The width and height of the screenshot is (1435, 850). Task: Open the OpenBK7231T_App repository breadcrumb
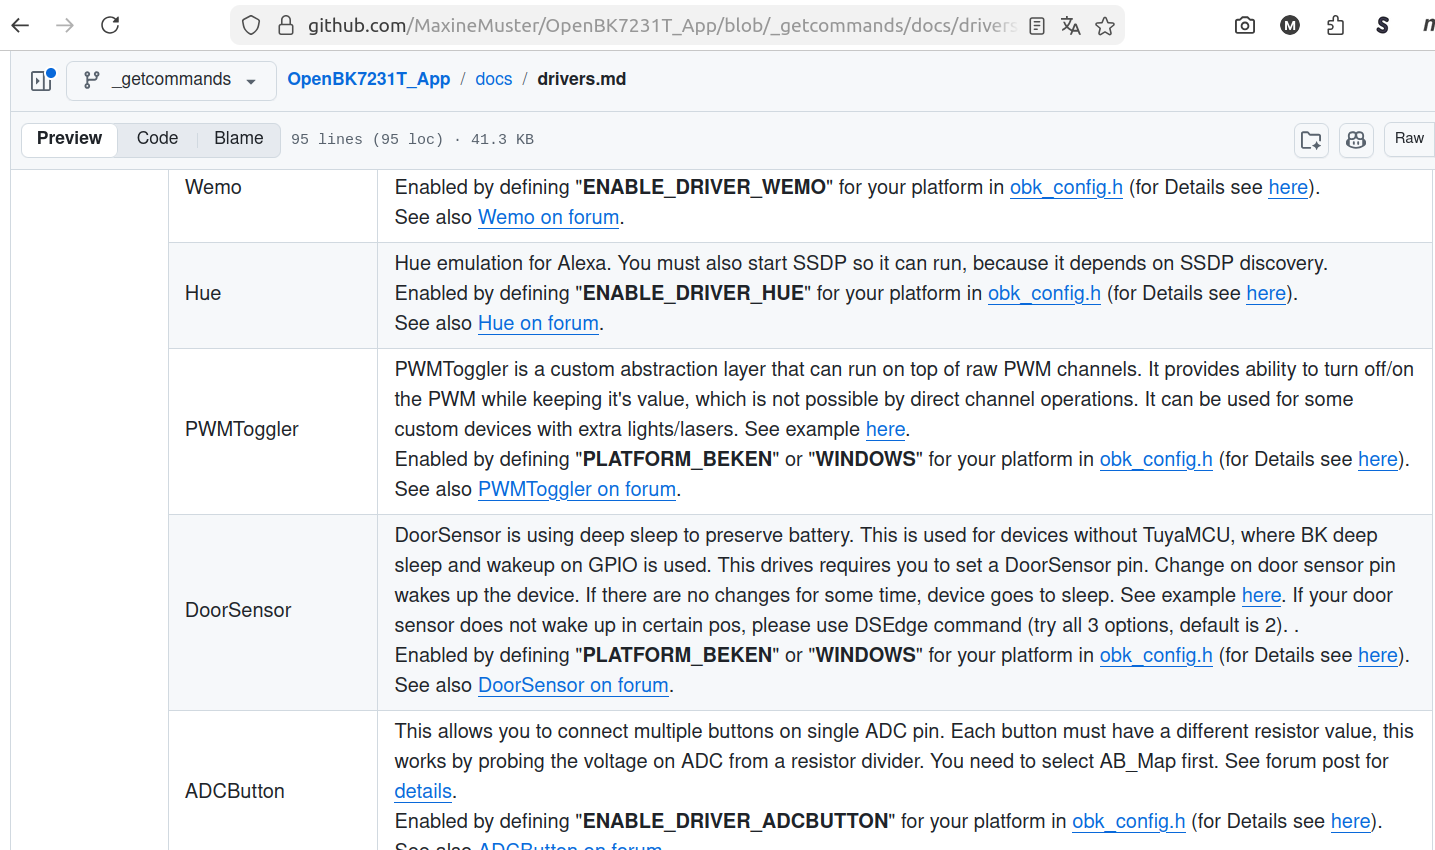(368, 79)
